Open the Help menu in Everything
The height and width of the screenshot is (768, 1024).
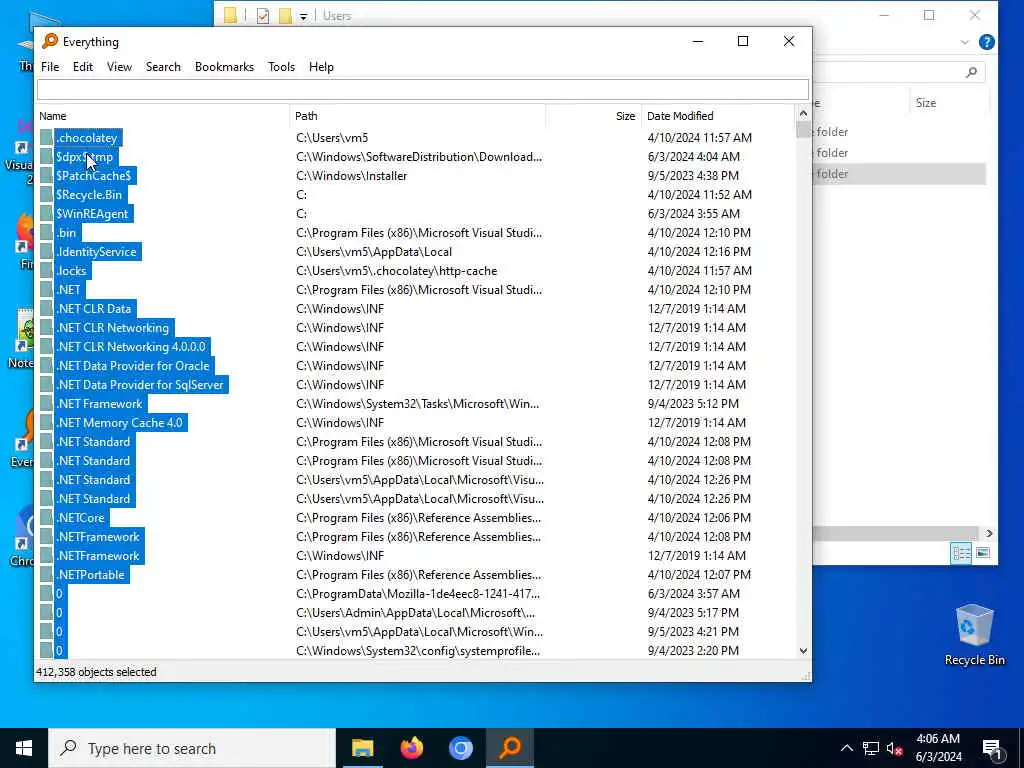(x=321, y=67)
